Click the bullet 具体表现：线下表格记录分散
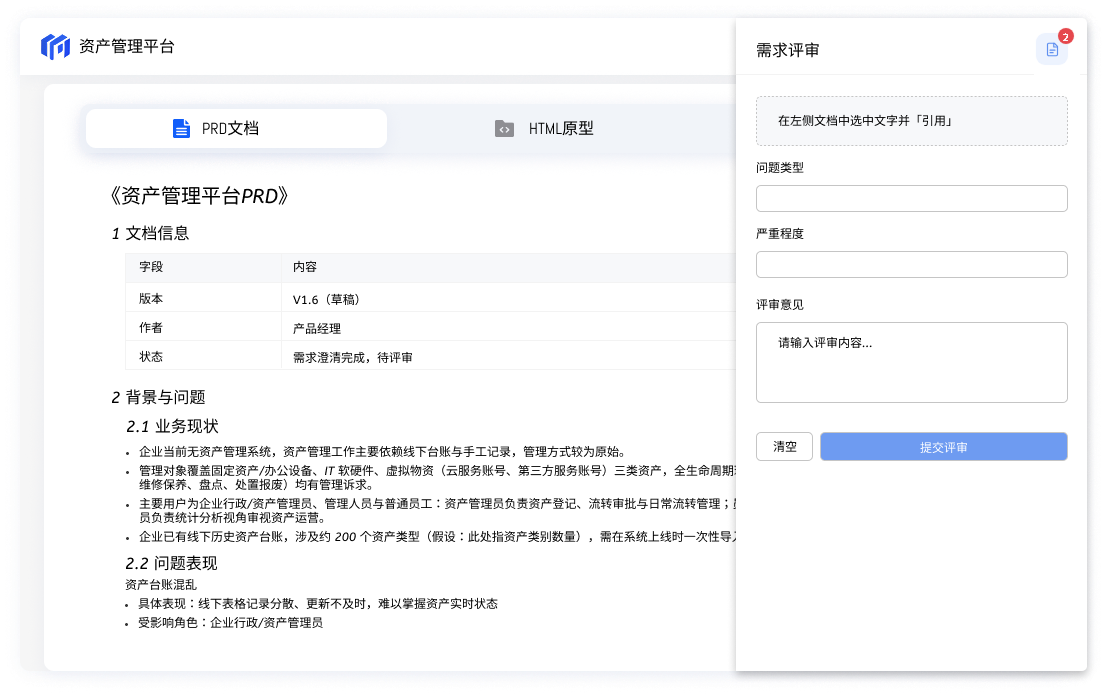The height and width of the screenshot is (695, 1107). pyautogui.click(x=318, y=603)
